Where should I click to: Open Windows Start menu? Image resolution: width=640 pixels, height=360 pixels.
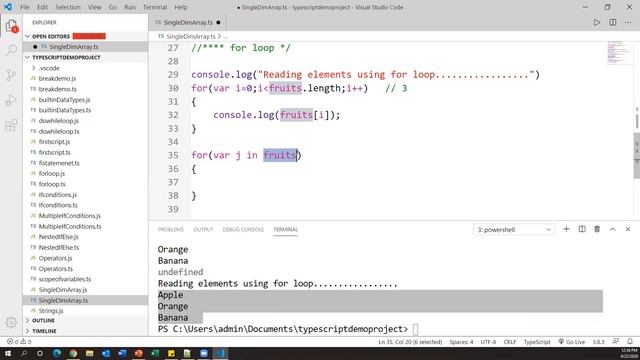point(8,353)
